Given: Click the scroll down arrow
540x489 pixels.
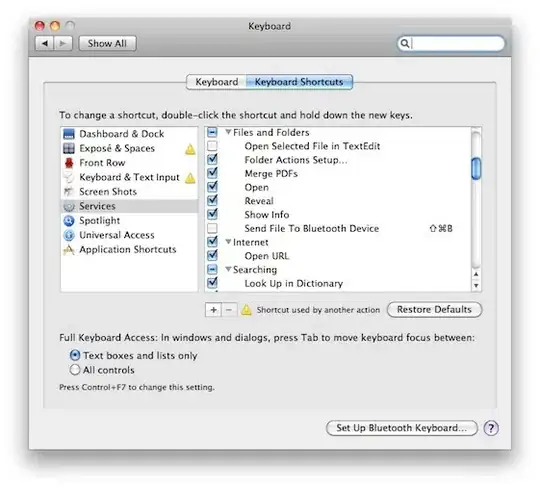Looking at the screenshot, I should [476, 285].
